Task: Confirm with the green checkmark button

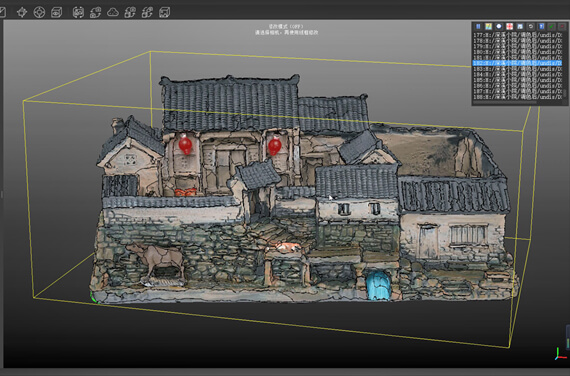Action: (x=552, y=27)
